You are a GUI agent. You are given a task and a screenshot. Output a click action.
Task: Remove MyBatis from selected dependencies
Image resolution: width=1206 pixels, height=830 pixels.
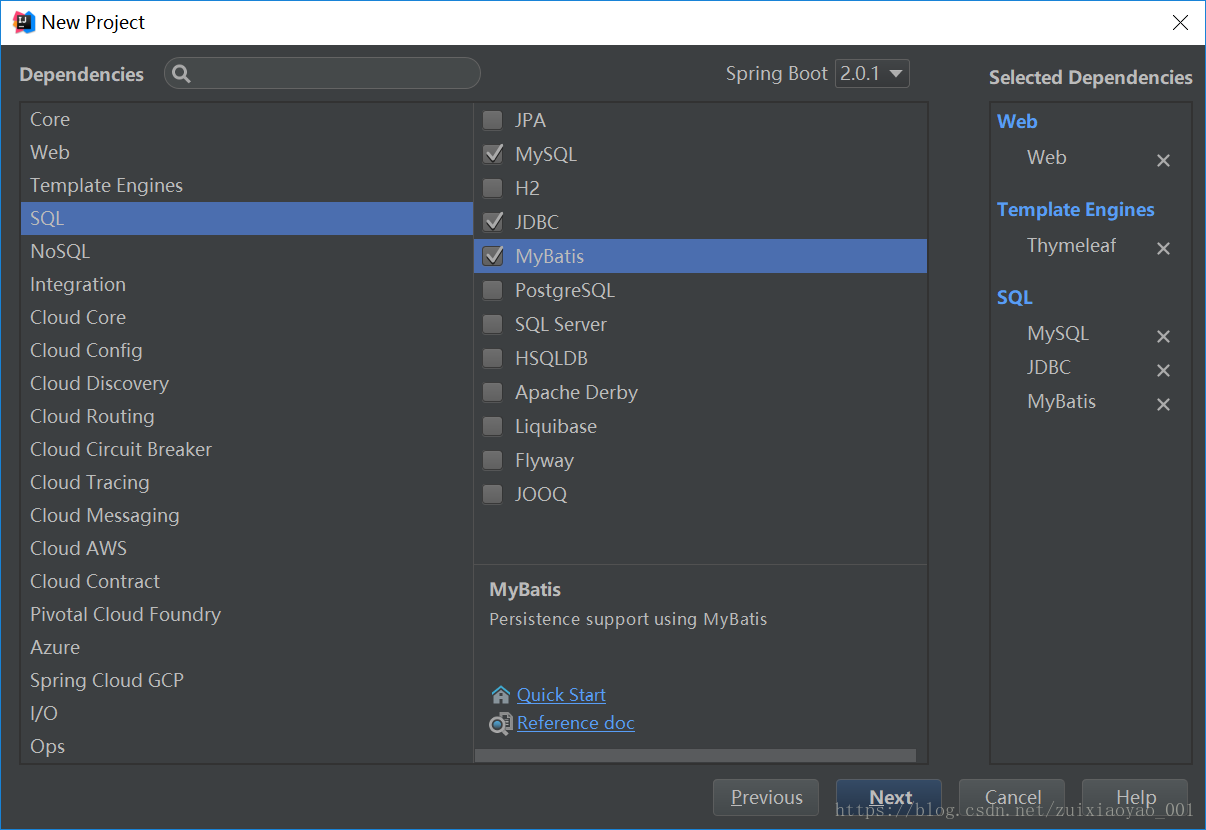[1163, 404]
